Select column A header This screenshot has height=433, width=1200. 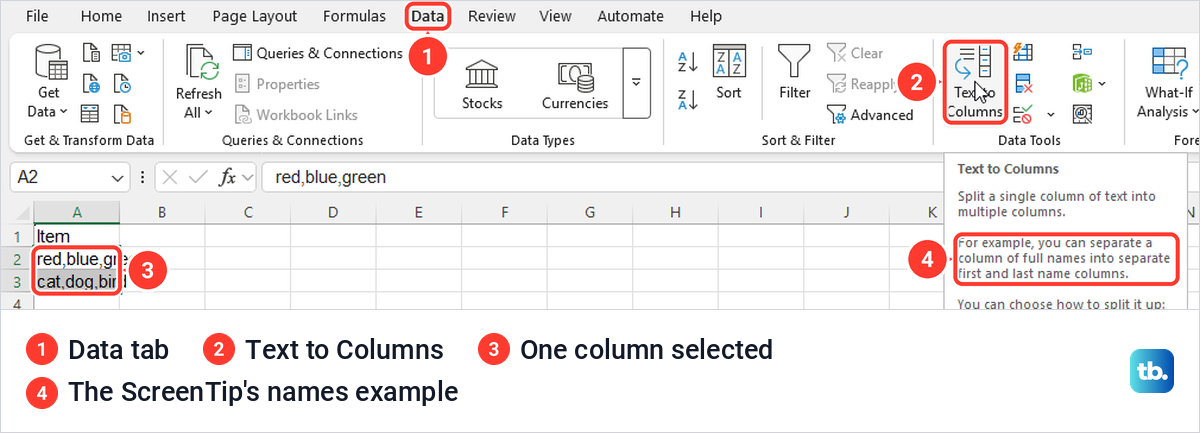pos(77,212)
